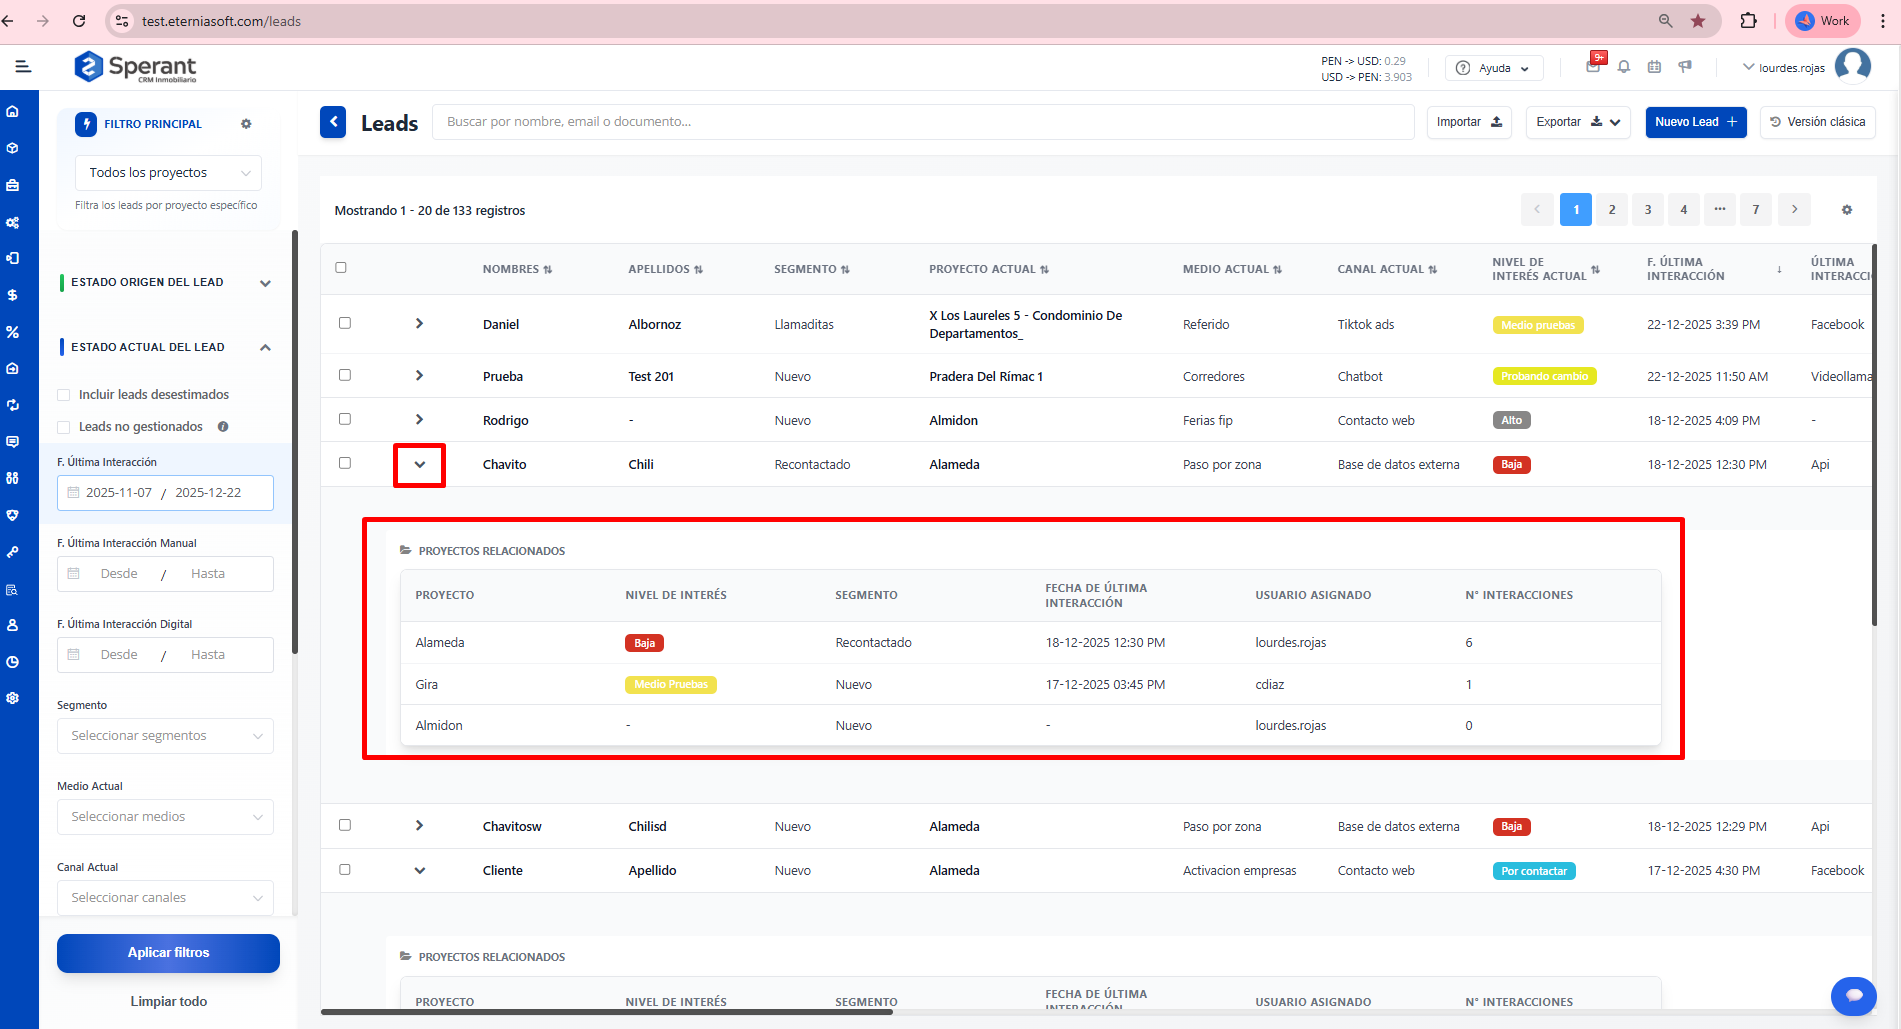Open the Ayuda help menu
The image size is (1901, 1029).
coord(1494,68)
